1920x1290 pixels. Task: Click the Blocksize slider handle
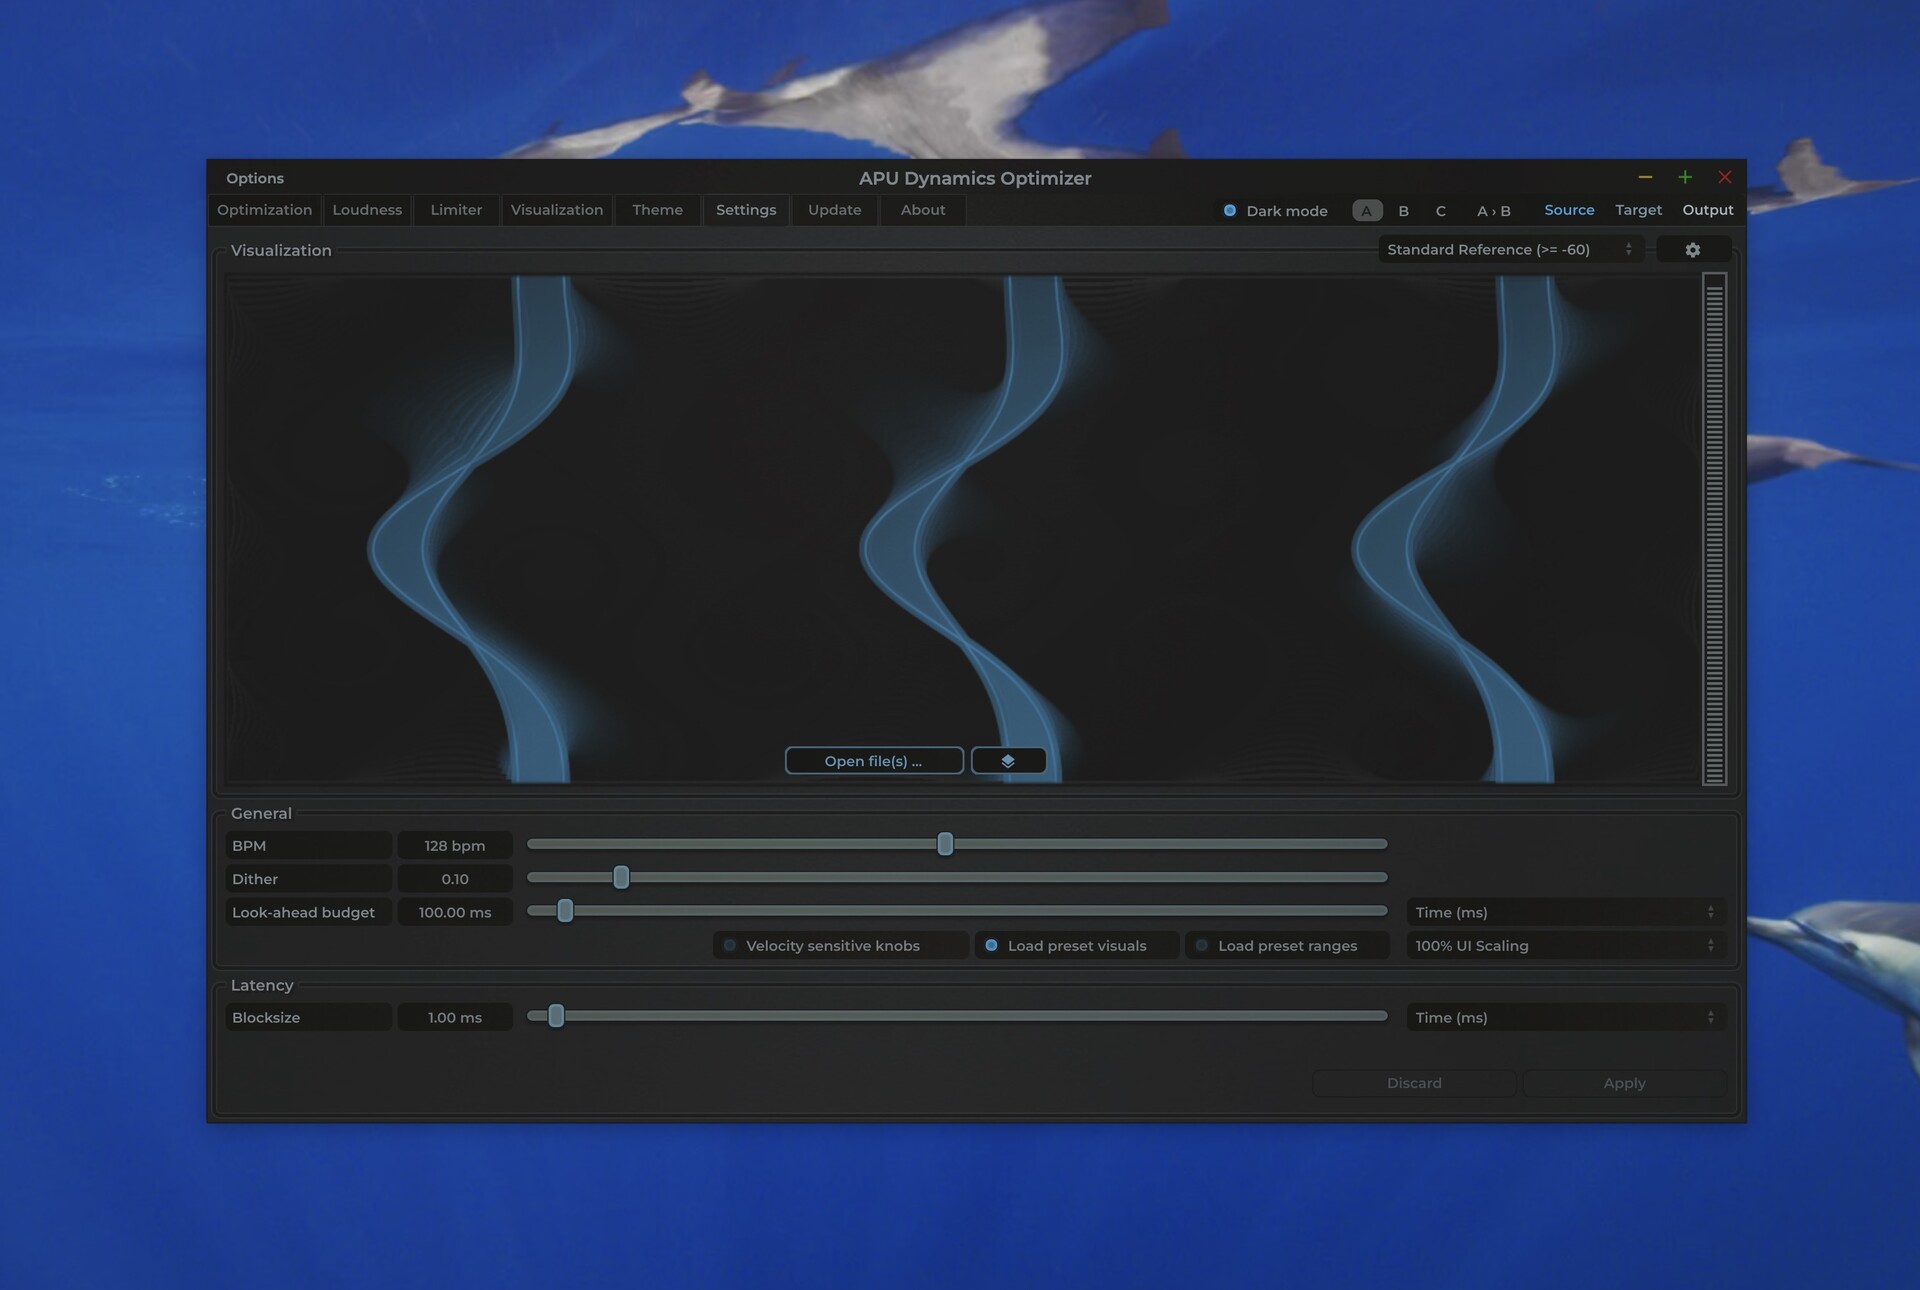pos(556,1016)
